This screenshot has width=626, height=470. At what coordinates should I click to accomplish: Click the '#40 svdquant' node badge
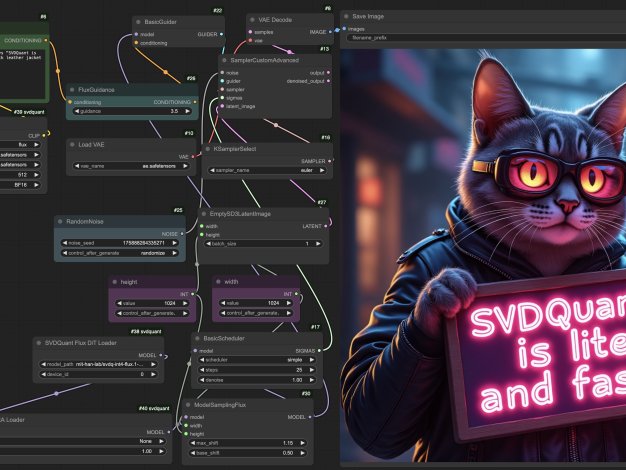(x=154, y=408)
